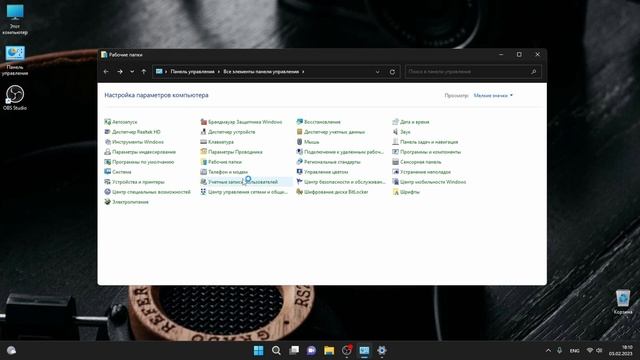
Task: Click the Control Panel search field
Action: tap(473, 72)
